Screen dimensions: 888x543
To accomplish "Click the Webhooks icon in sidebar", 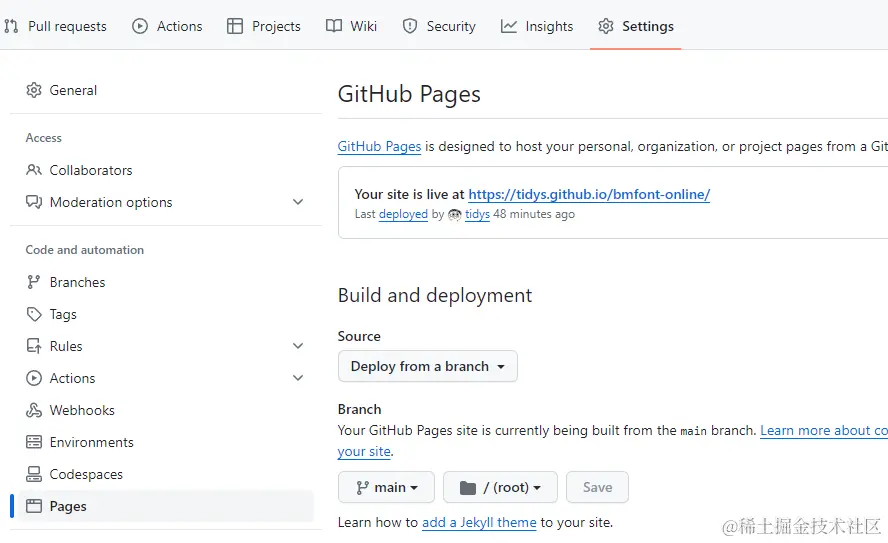I will point(34,410).
